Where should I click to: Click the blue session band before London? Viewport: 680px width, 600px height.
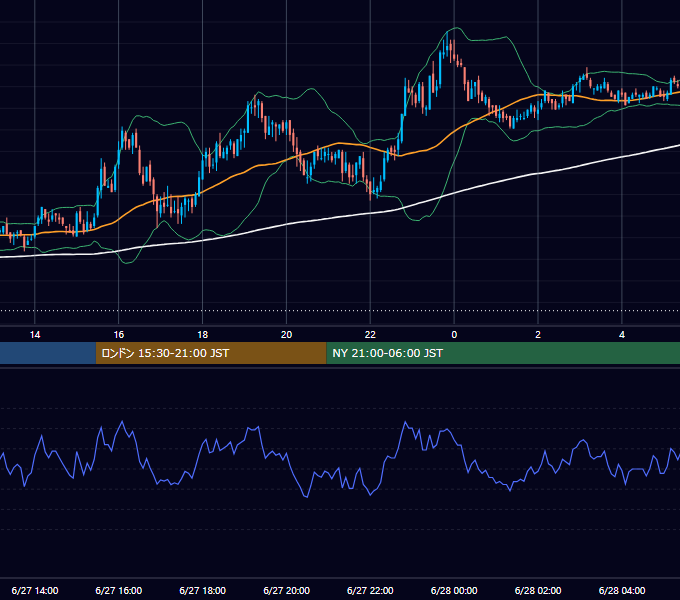point(48,353)
